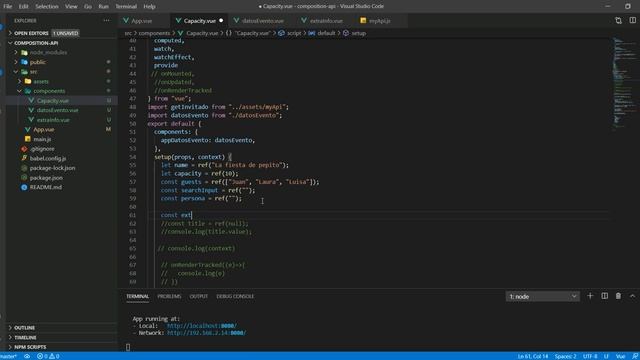Open feedback icon in status bar
This screenshot has width=640, height=360.
pos(635,356)
